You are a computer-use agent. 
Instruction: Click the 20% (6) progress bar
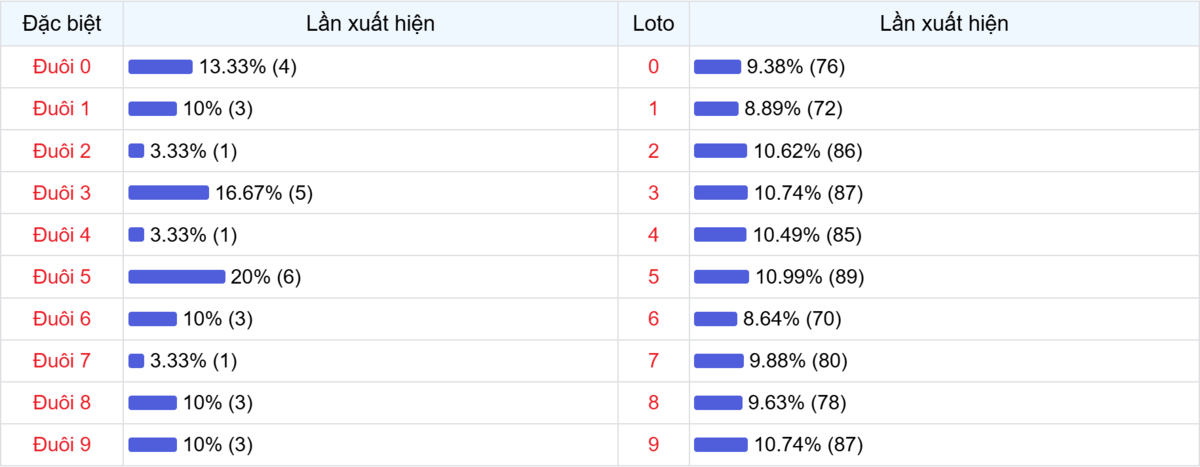pos(177,277)
